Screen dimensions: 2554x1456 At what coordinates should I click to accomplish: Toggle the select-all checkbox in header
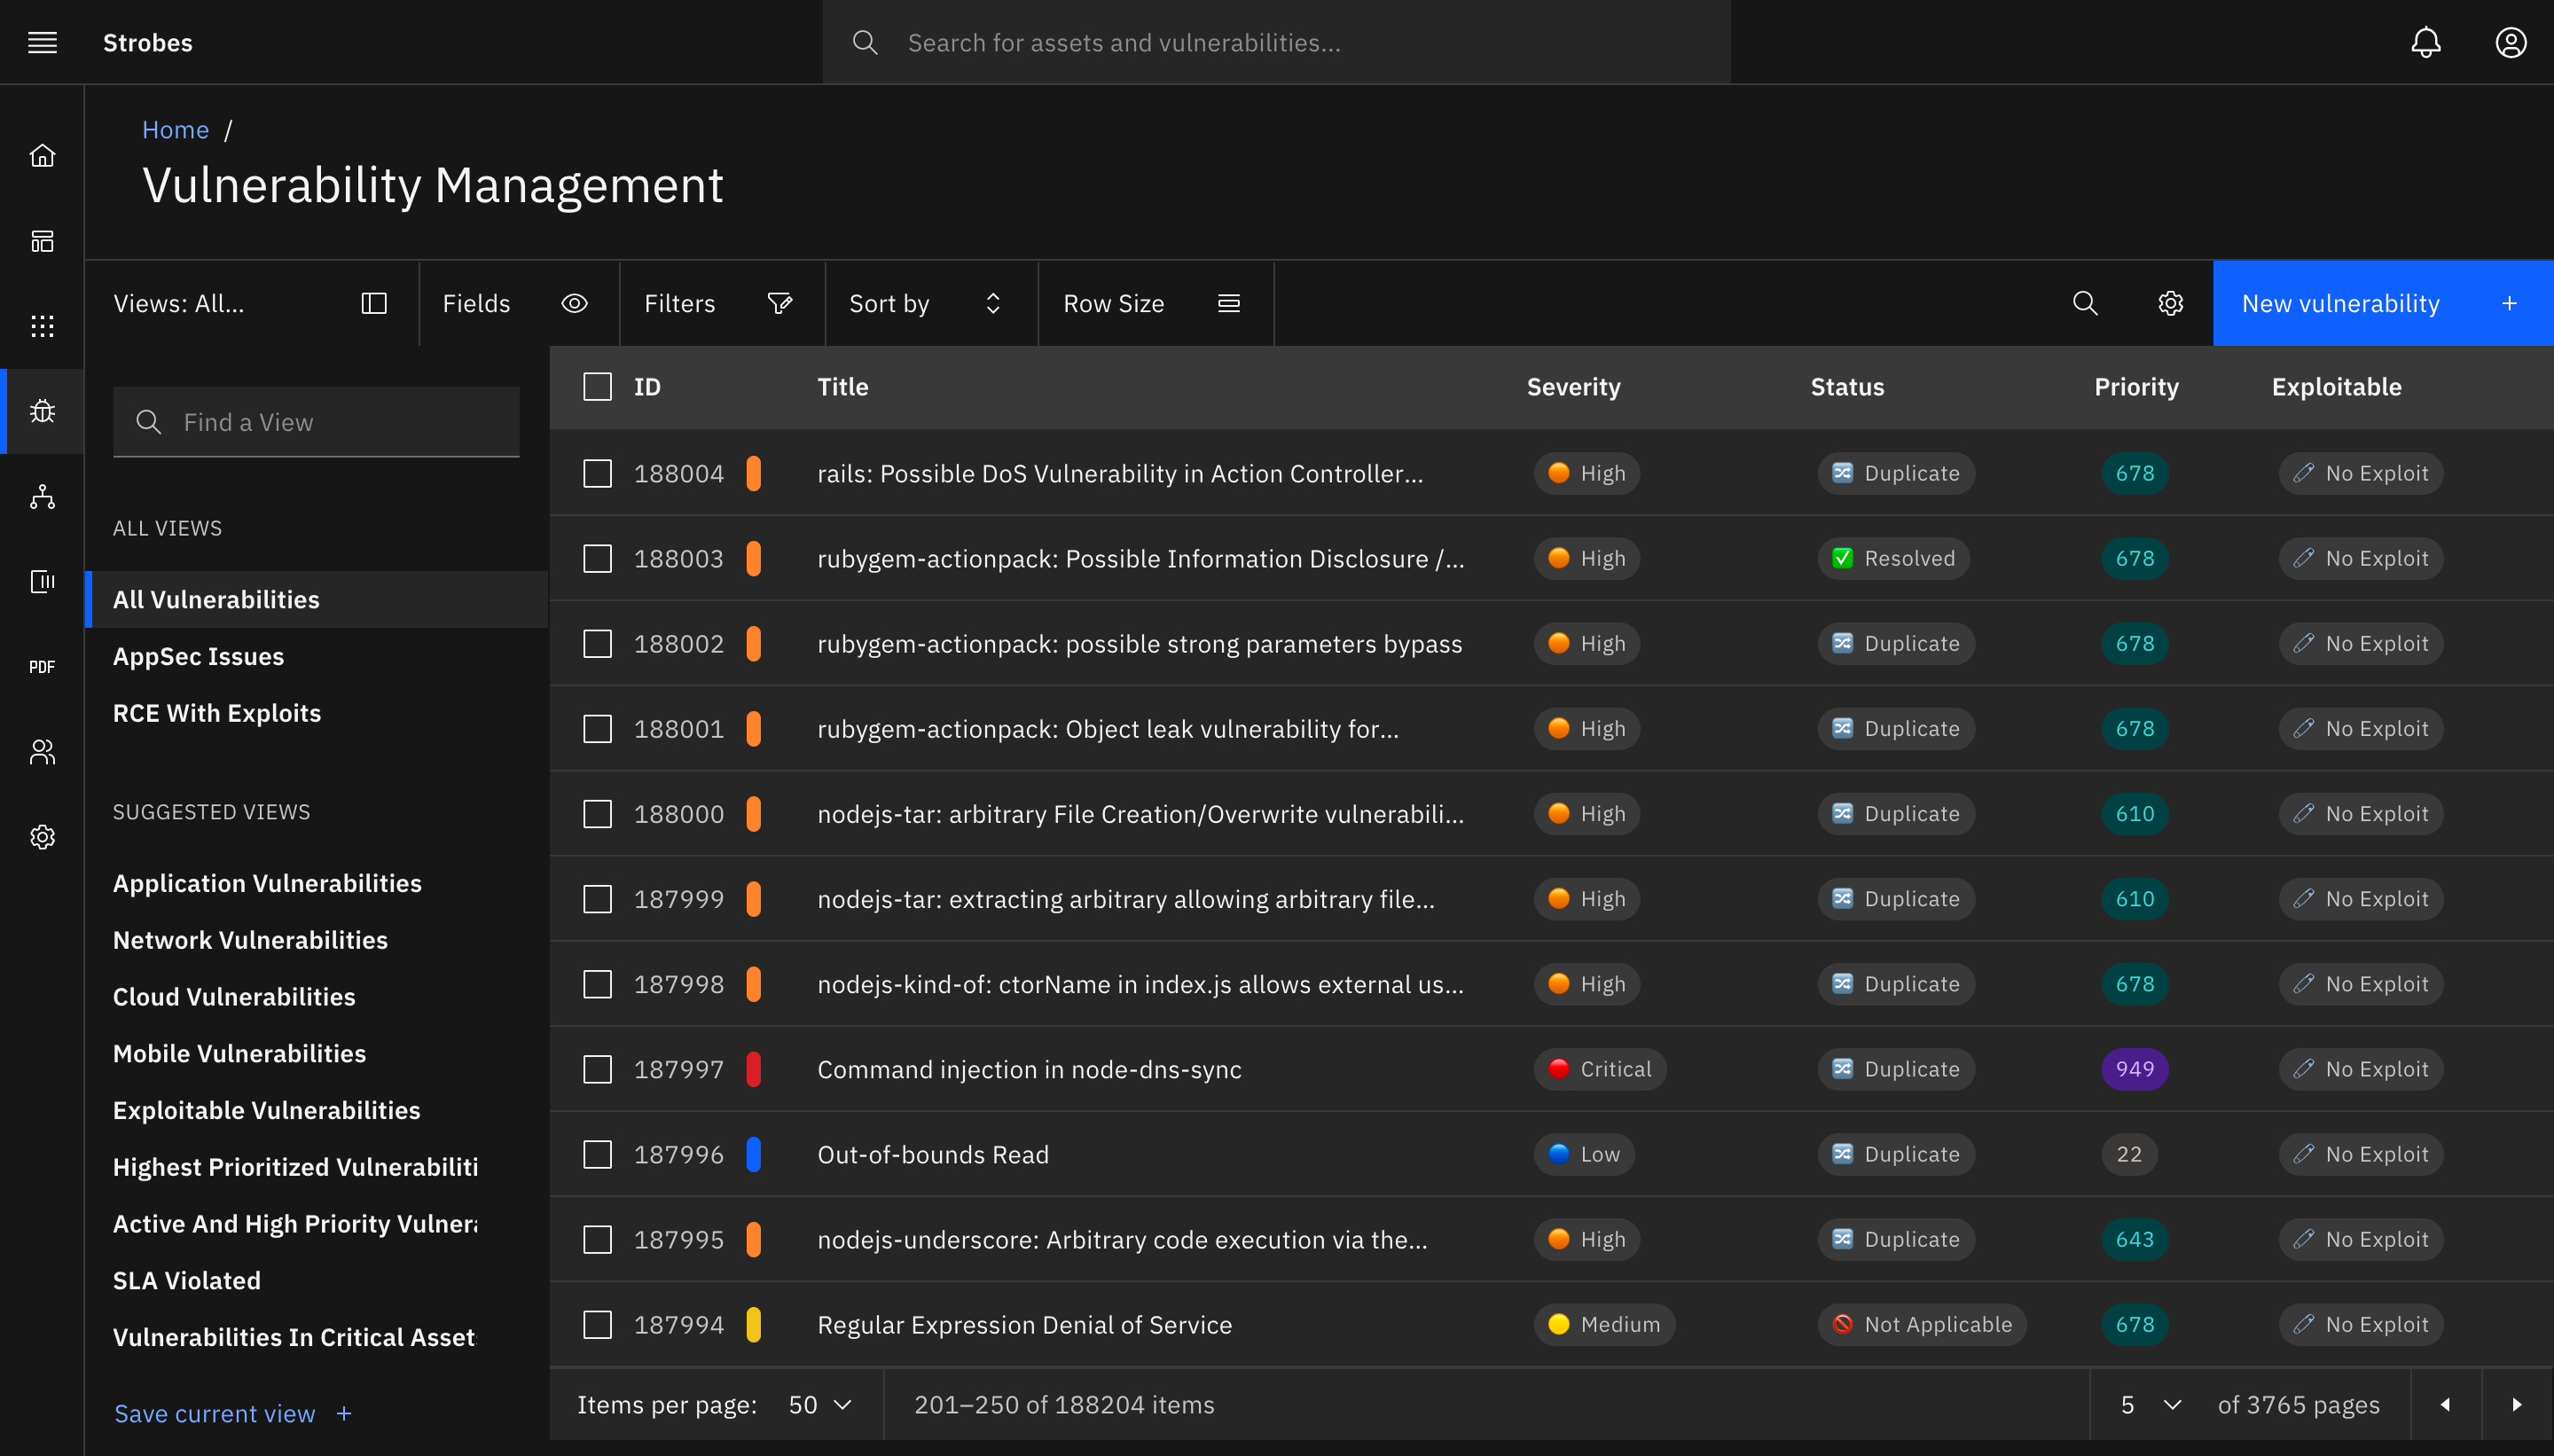click(x=597, y=387)
